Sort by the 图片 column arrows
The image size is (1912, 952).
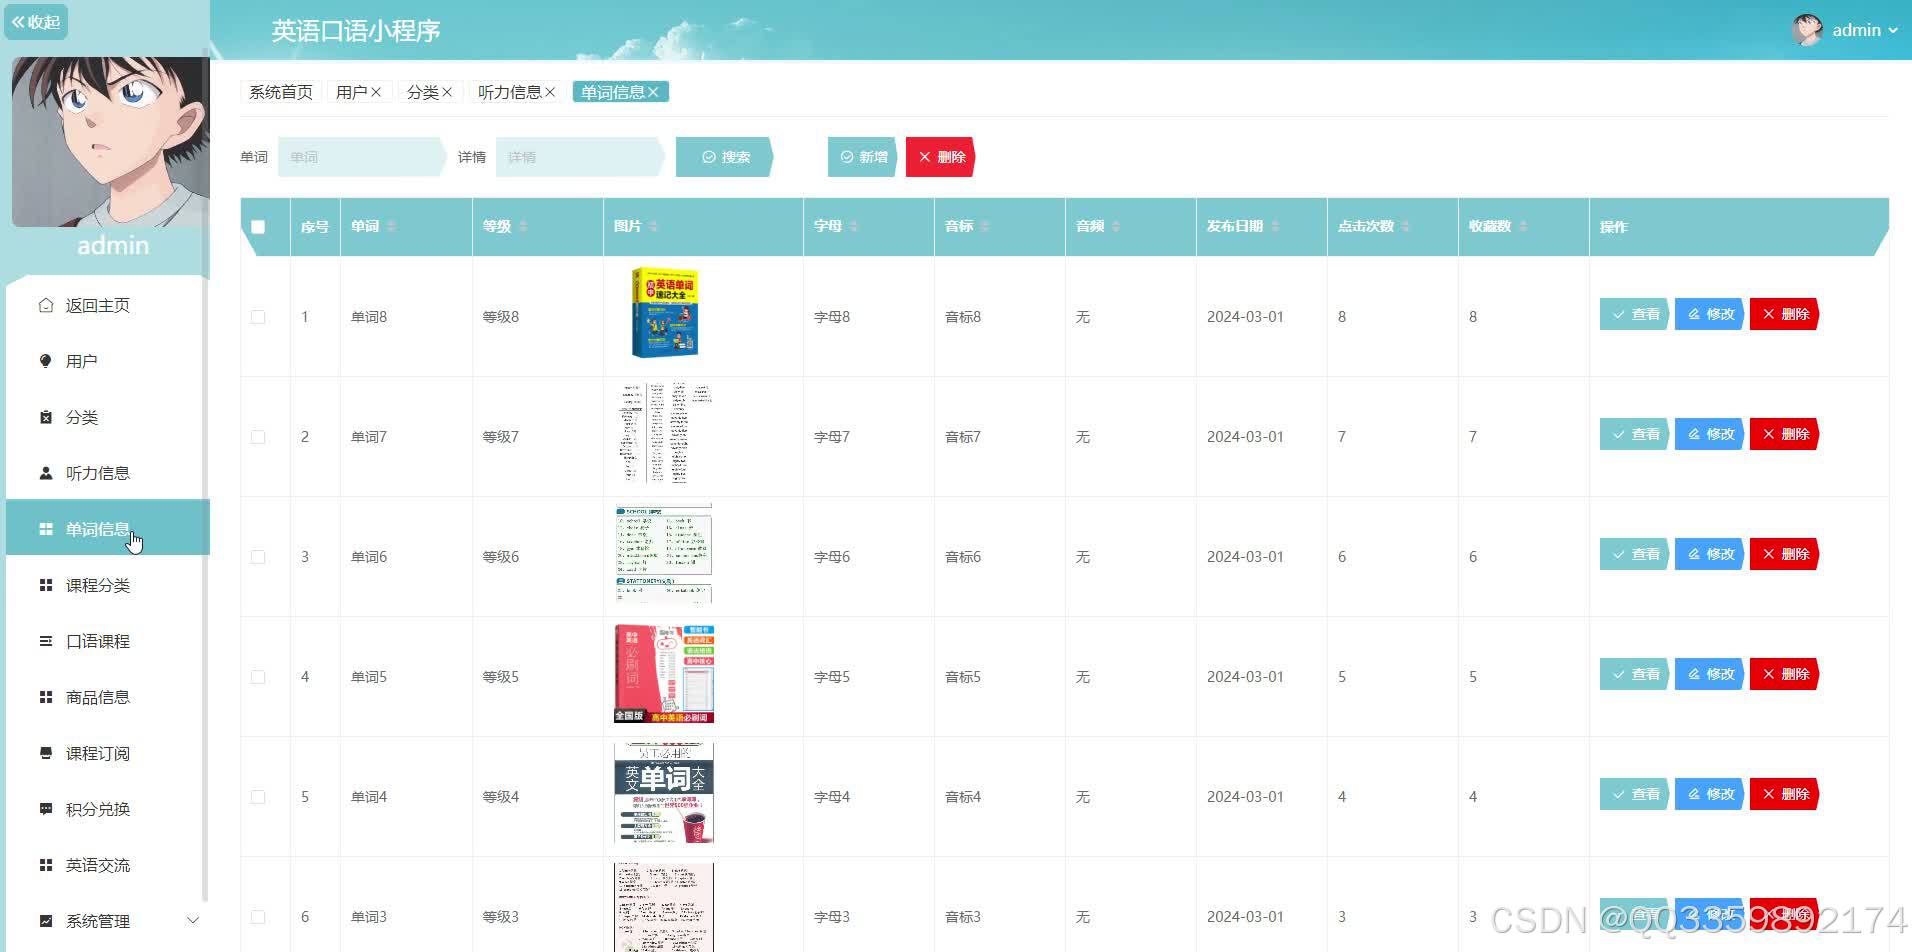[x=653, y=227]
